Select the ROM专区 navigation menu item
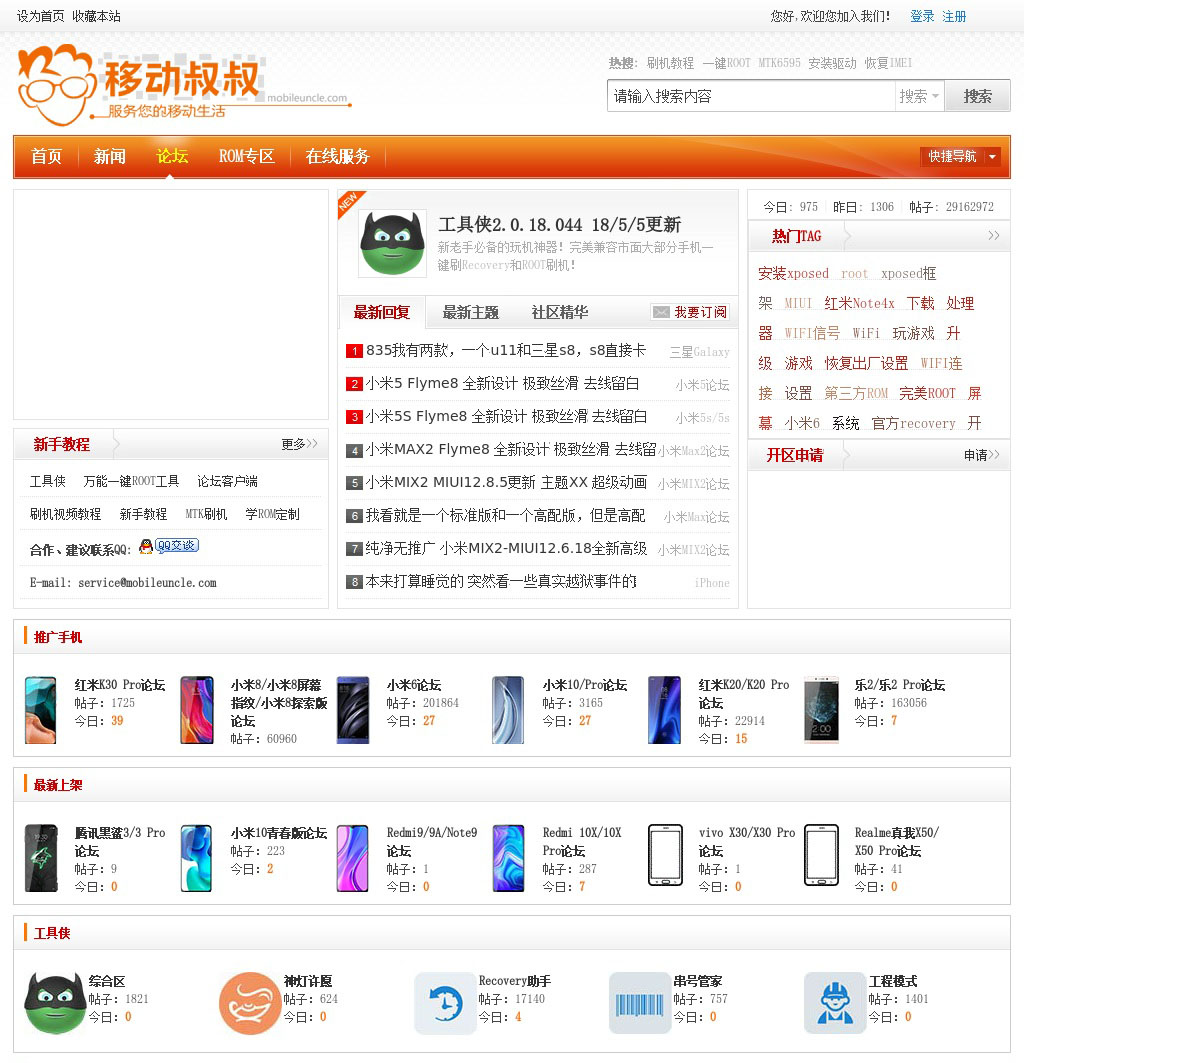This screenshot has height=1063, width=1200. (246, 156)
